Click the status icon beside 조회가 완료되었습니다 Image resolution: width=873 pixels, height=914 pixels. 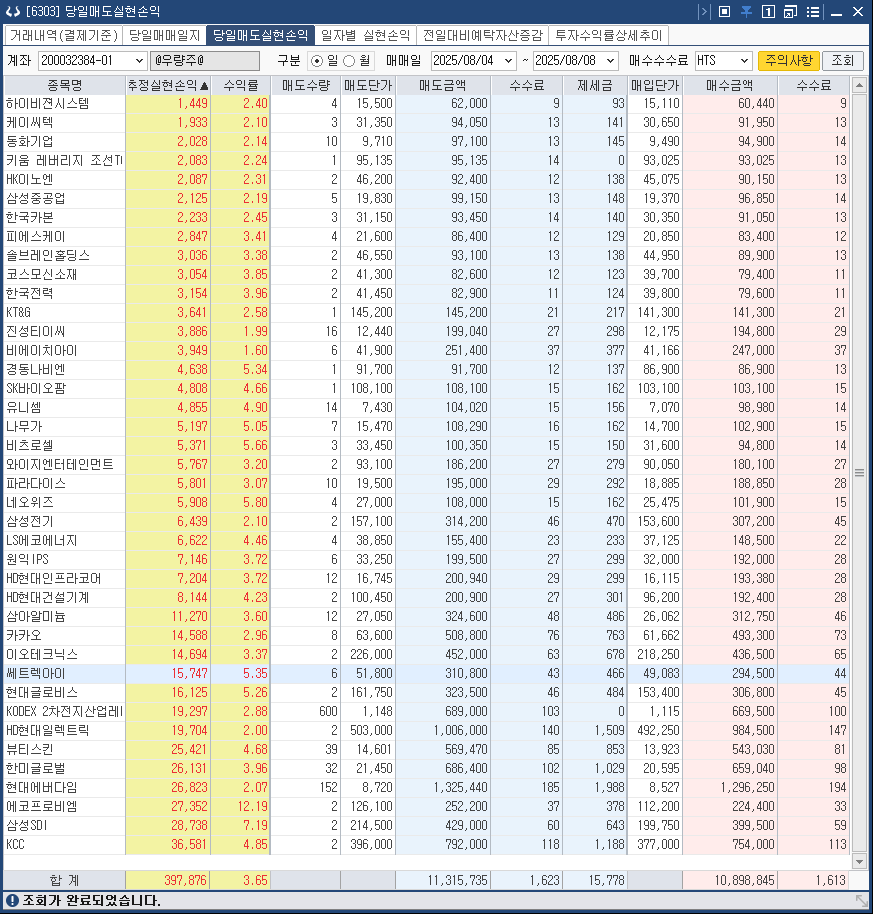(13, 902)
